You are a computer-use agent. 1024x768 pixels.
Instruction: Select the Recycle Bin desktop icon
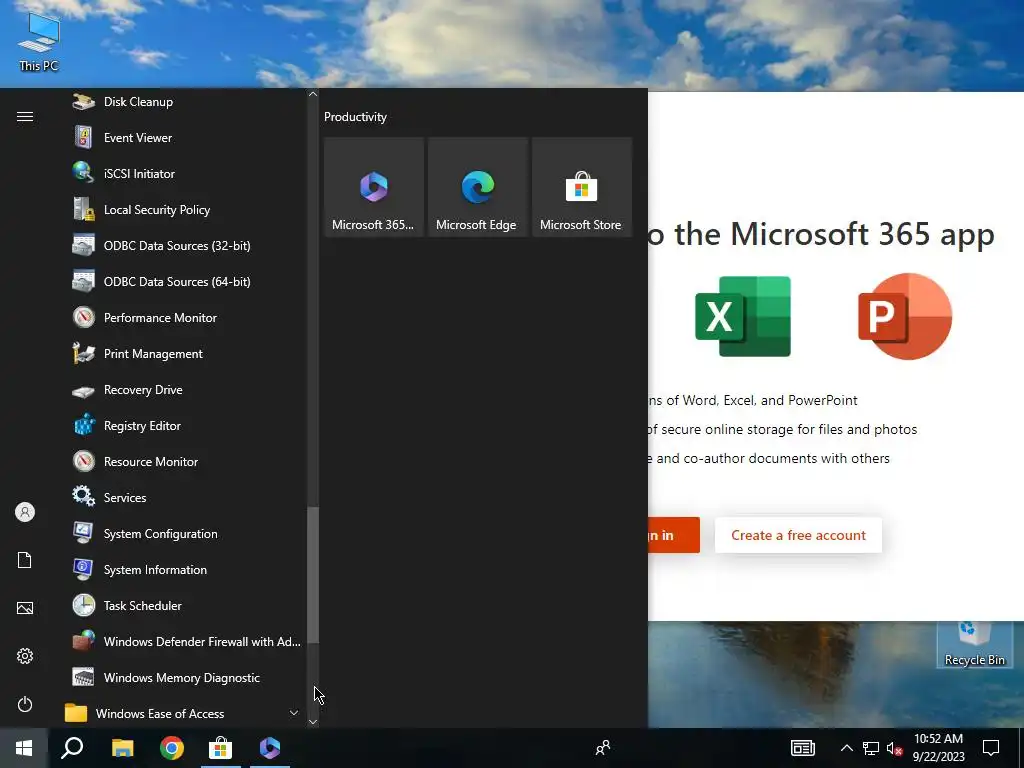(x=974, y=645)
